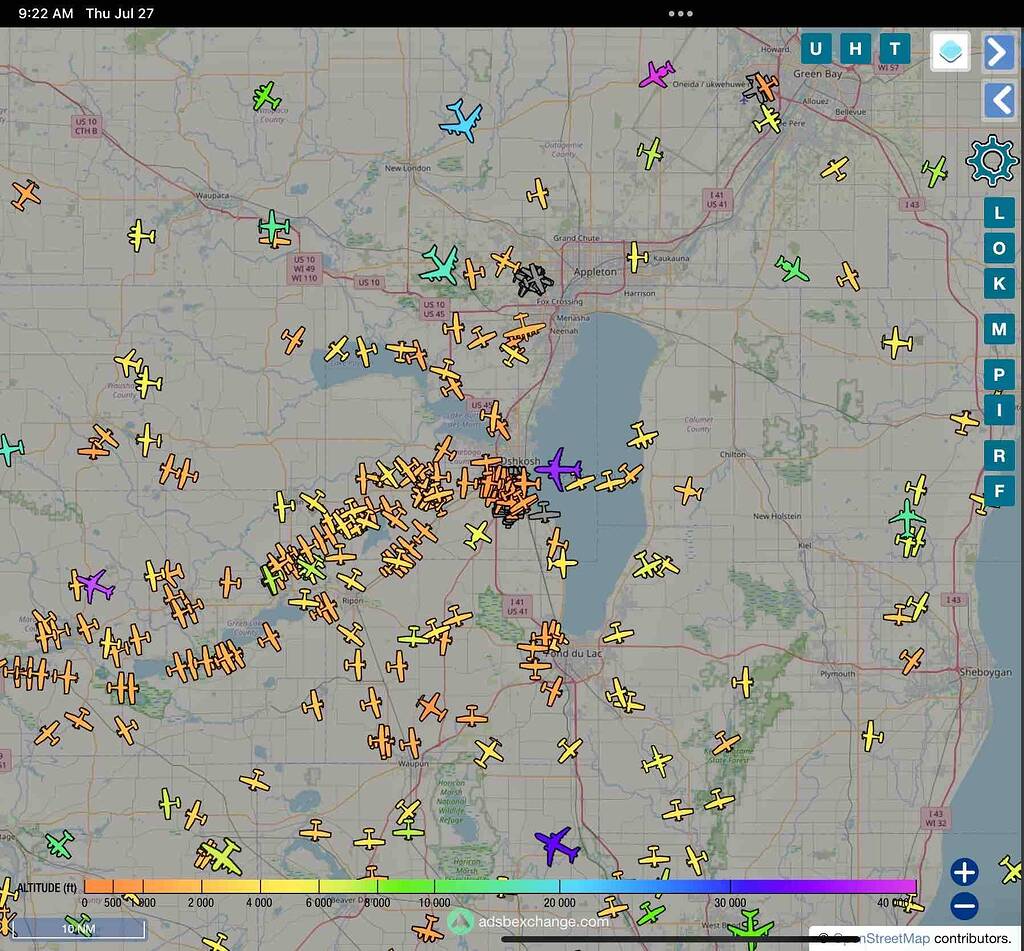Tap the three-dot multitasking menu
The width and height of the screenshot is (1024, 951).
(x=681, y=13)
